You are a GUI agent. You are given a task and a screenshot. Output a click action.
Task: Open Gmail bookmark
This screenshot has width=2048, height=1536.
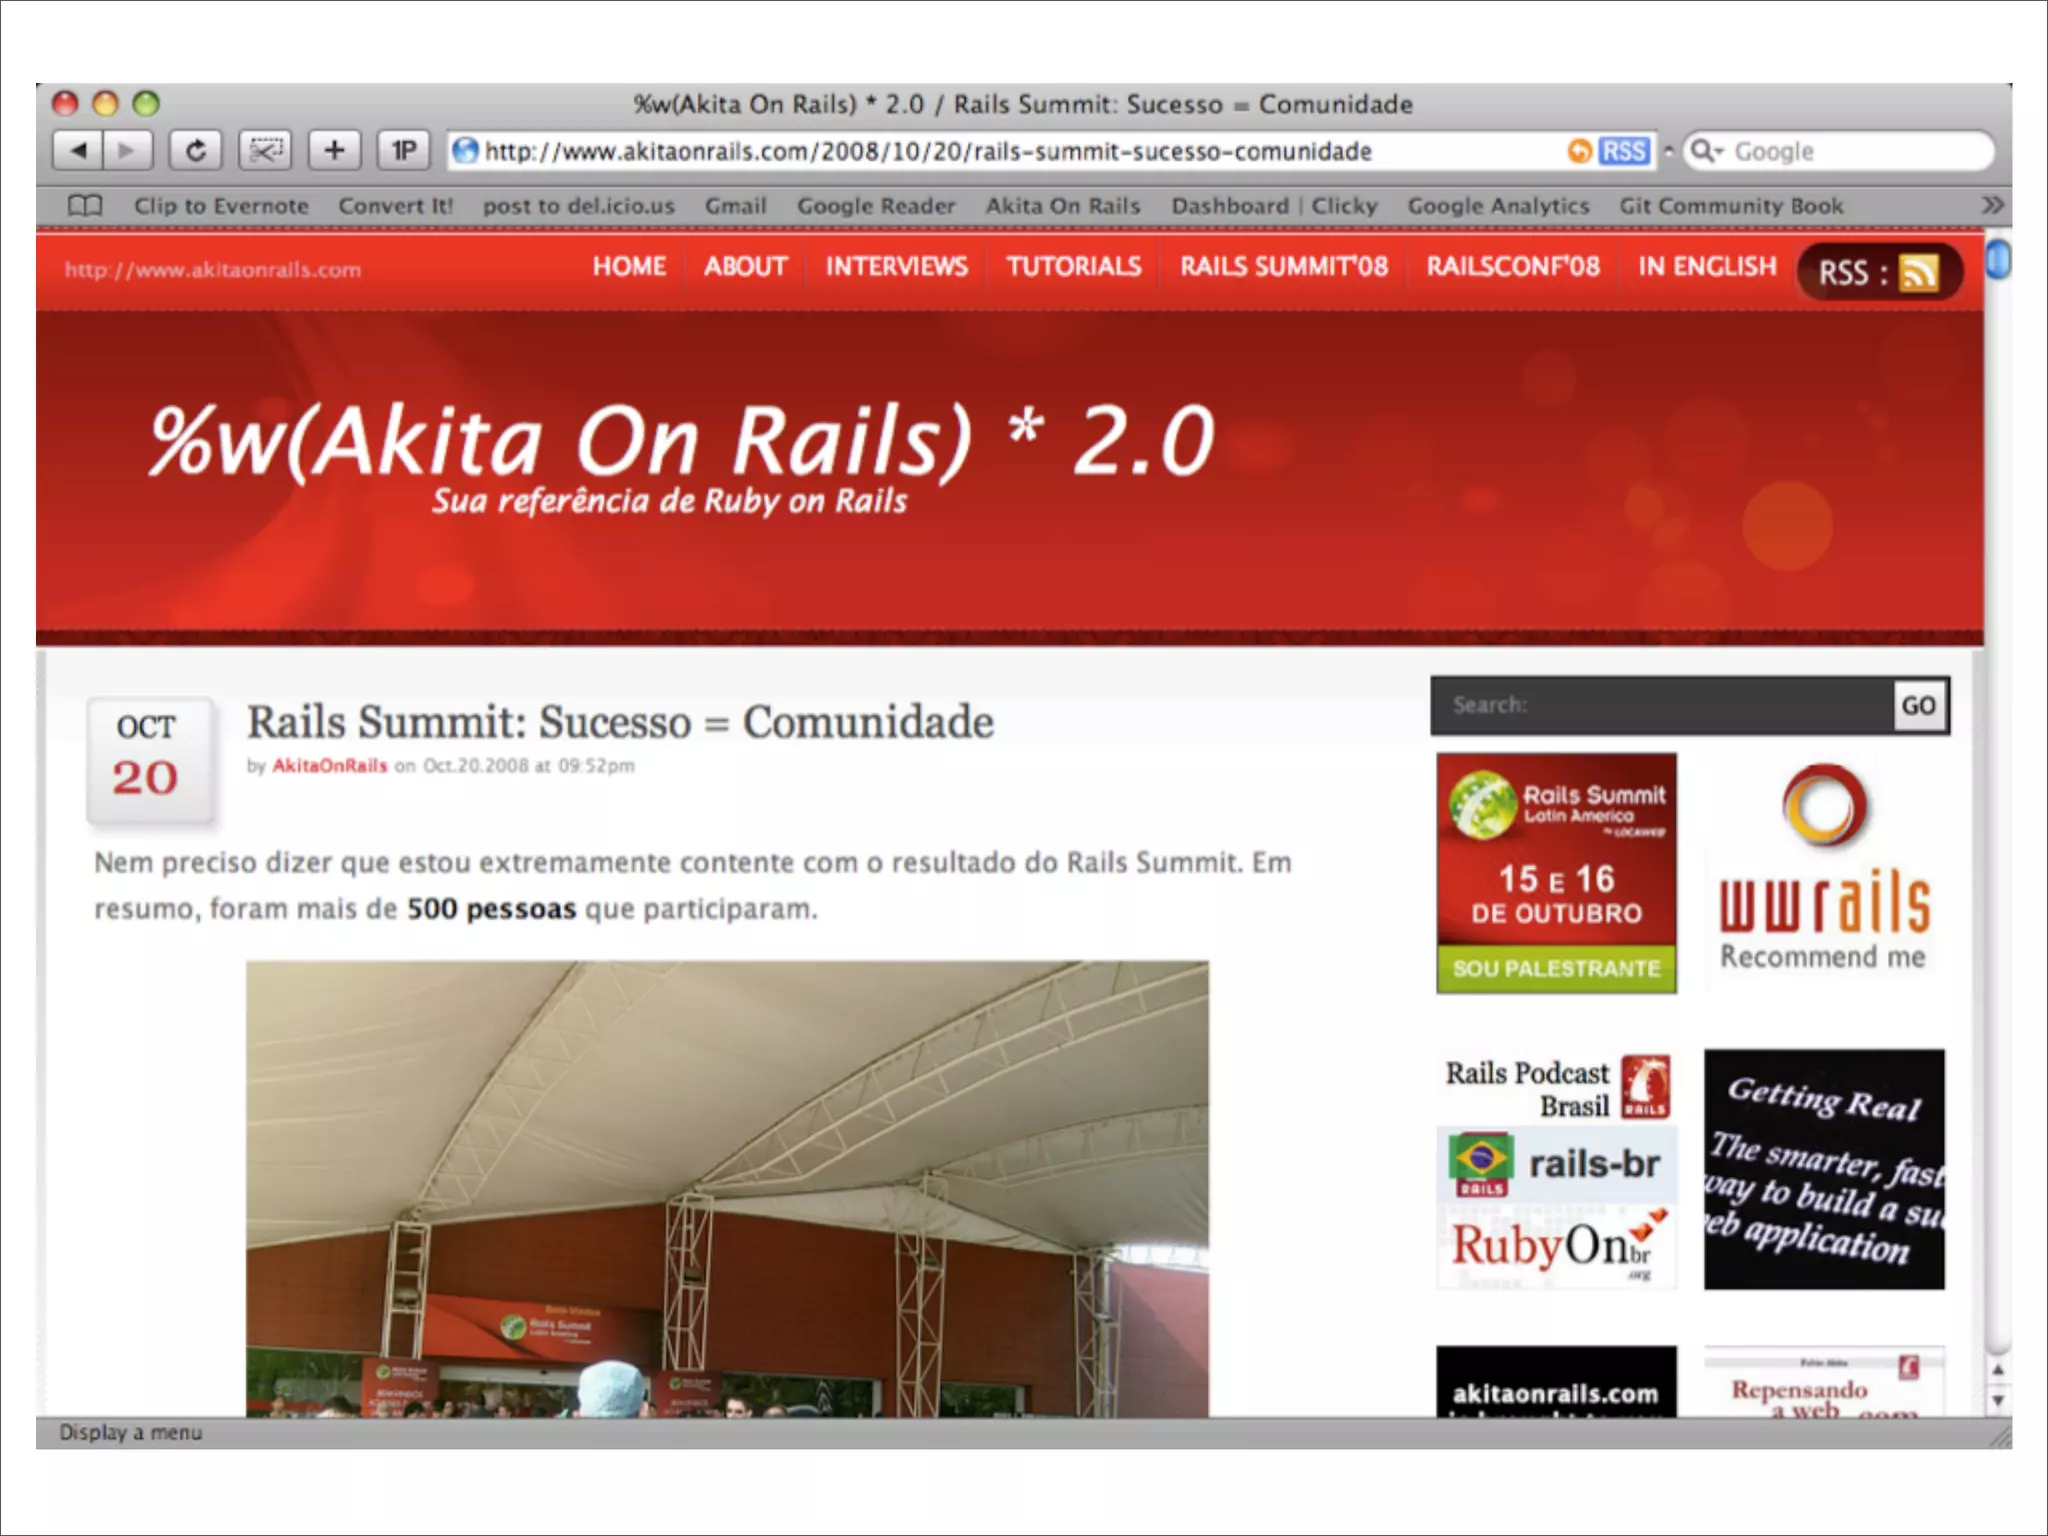(x=736, y=206)
